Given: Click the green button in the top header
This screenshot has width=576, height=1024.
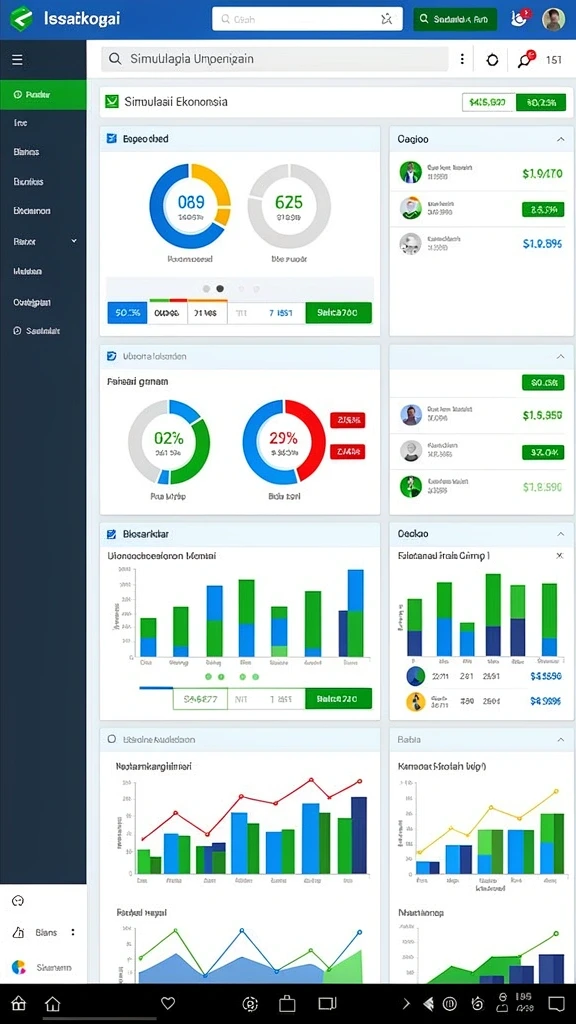Looking at the screenshot, I should (x=455, y=20).
